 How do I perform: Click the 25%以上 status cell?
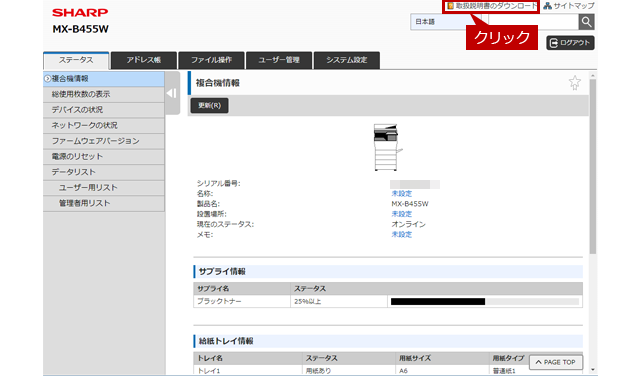tap(339, 301)
